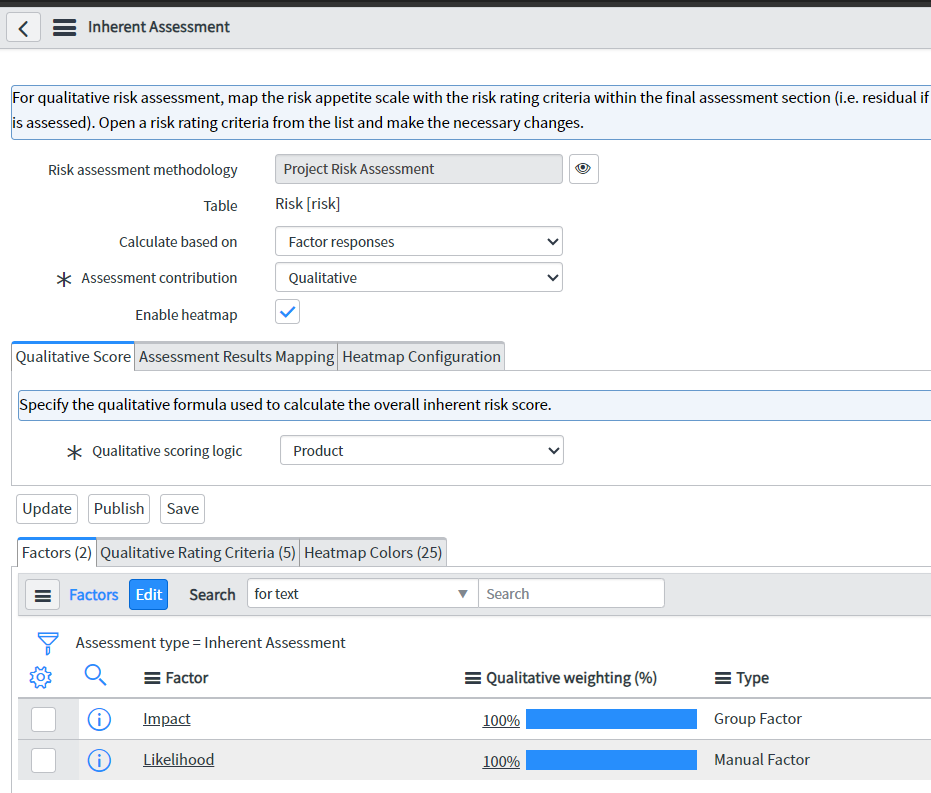The image size is (931, 793).
Task: Select the Likelihood row checkbox
Action: (43, 760)
